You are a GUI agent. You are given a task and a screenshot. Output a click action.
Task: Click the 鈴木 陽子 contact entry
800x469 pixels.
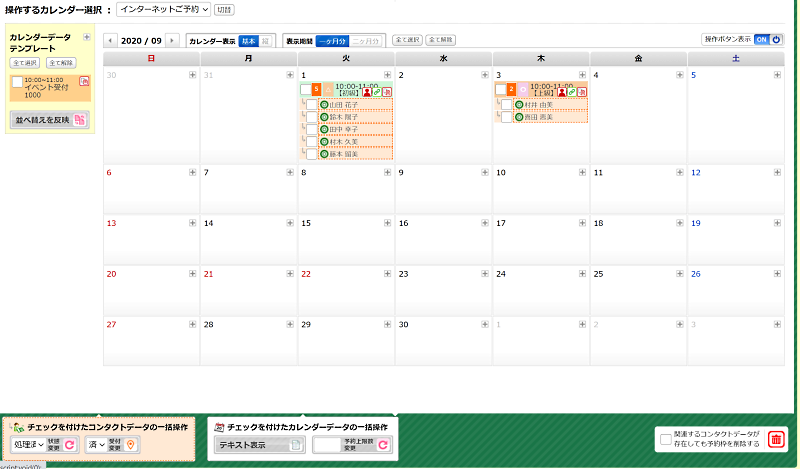click(356, 117)
